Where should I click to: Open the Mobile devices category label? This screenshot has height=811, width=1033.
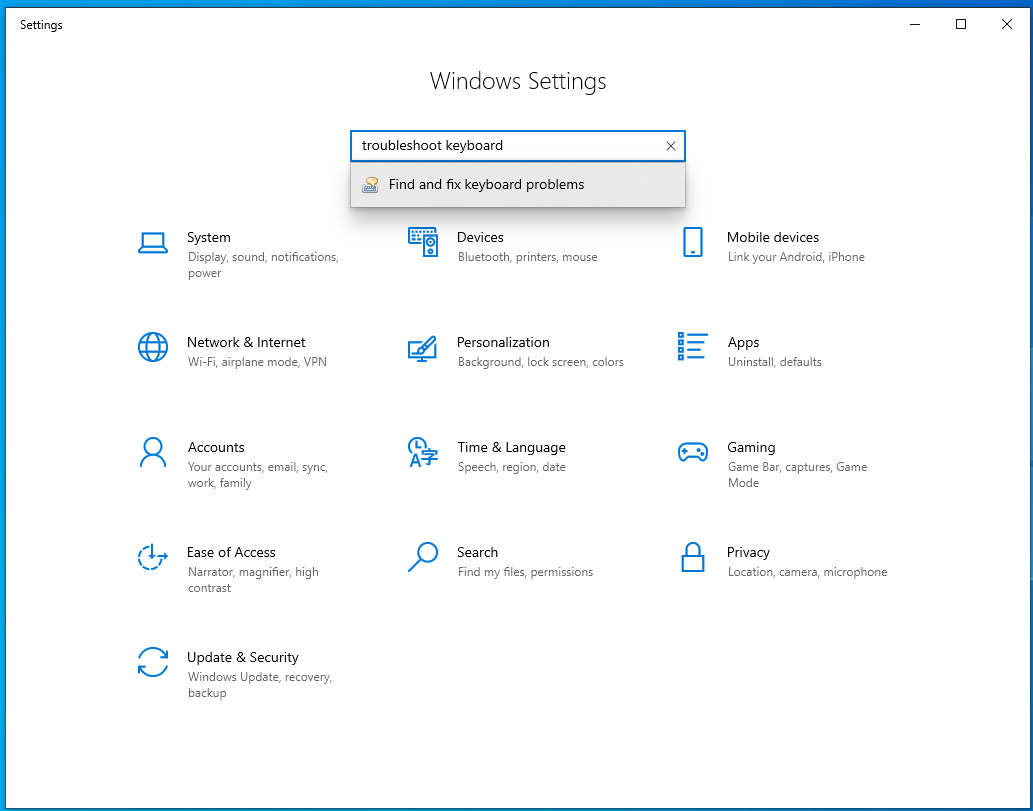point(773,237)
